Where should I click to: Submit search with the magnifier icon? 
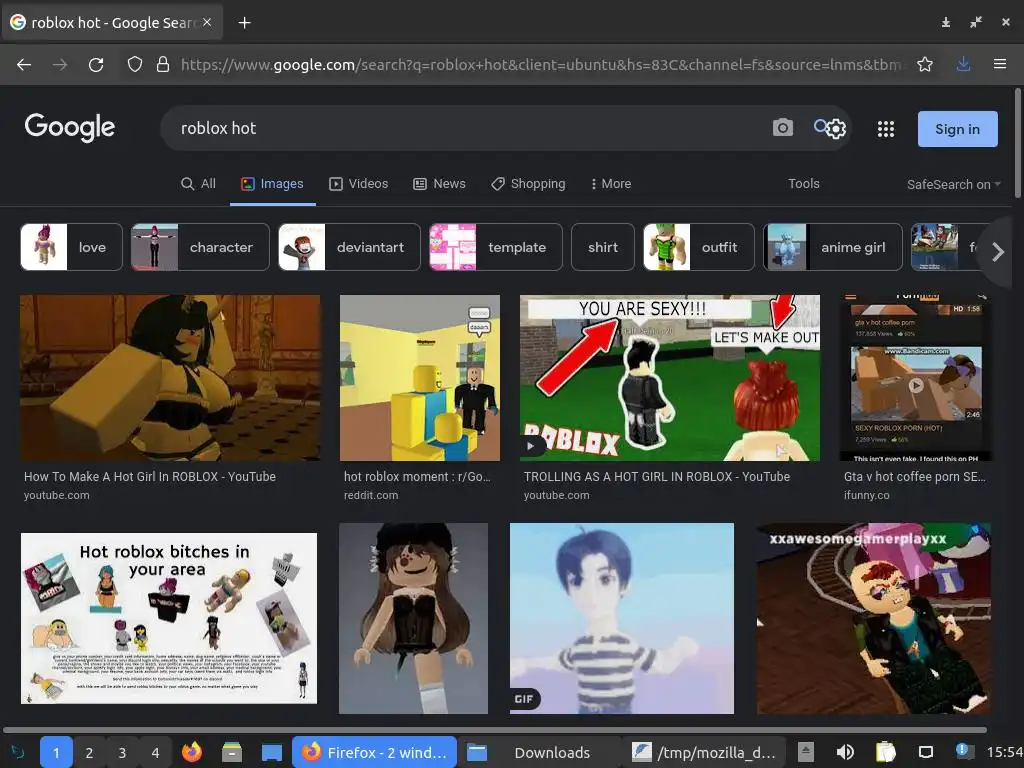click(820, 125)
